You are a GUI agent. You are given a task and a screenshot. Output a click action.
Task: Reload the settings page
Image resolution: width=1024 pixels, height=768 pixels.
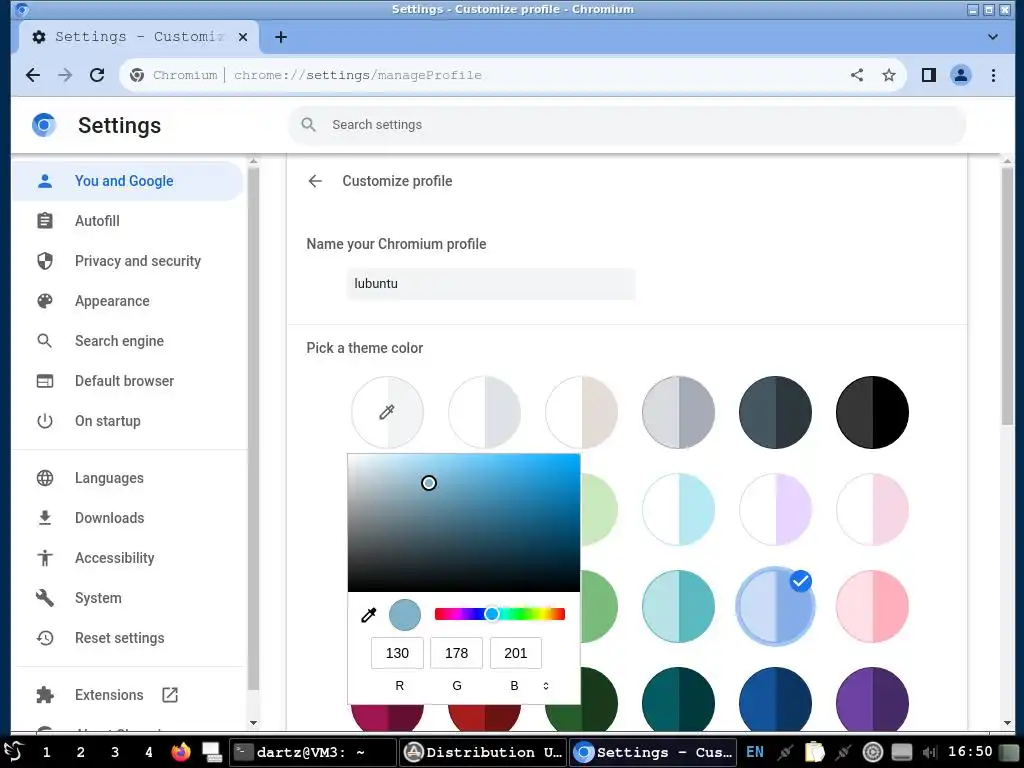coord(97,75)
